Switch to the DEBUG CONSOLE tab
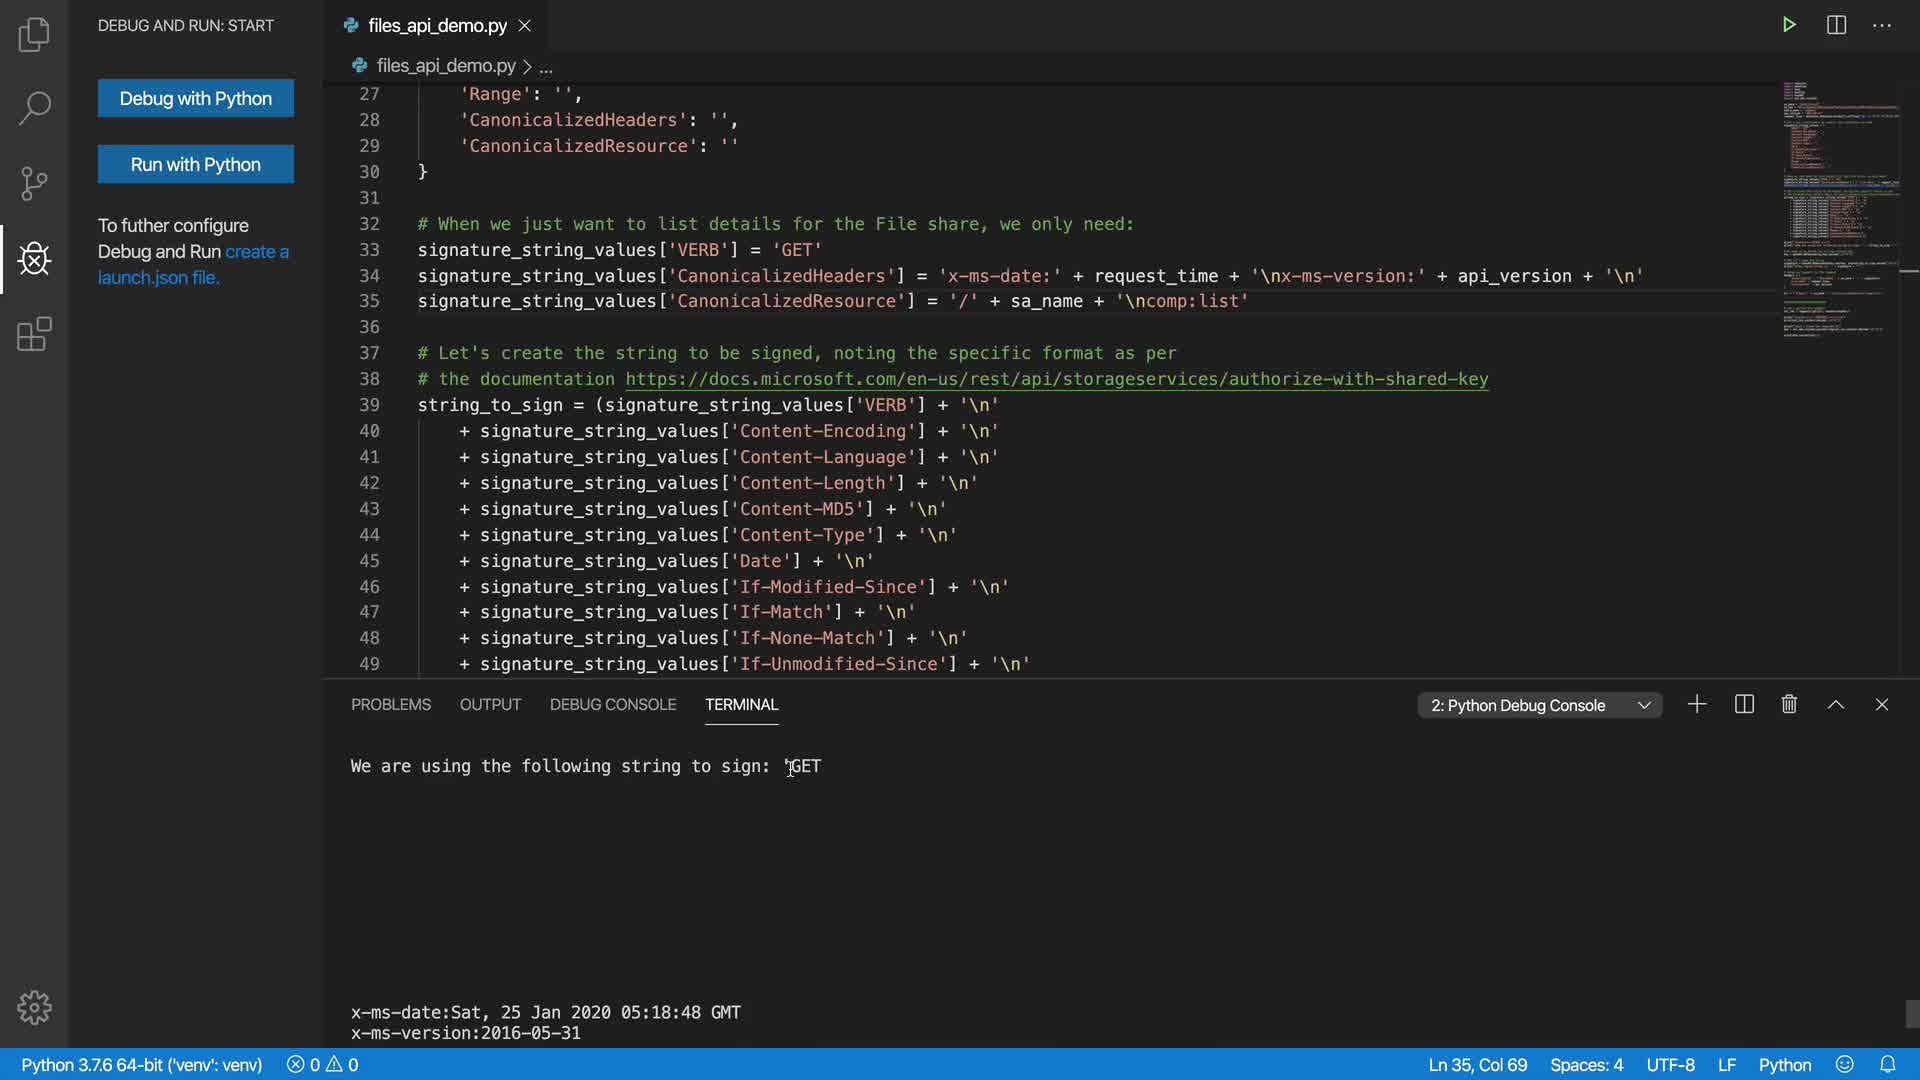The height and width of the screenshot is (1080, 1920). (x=612, y=705)
